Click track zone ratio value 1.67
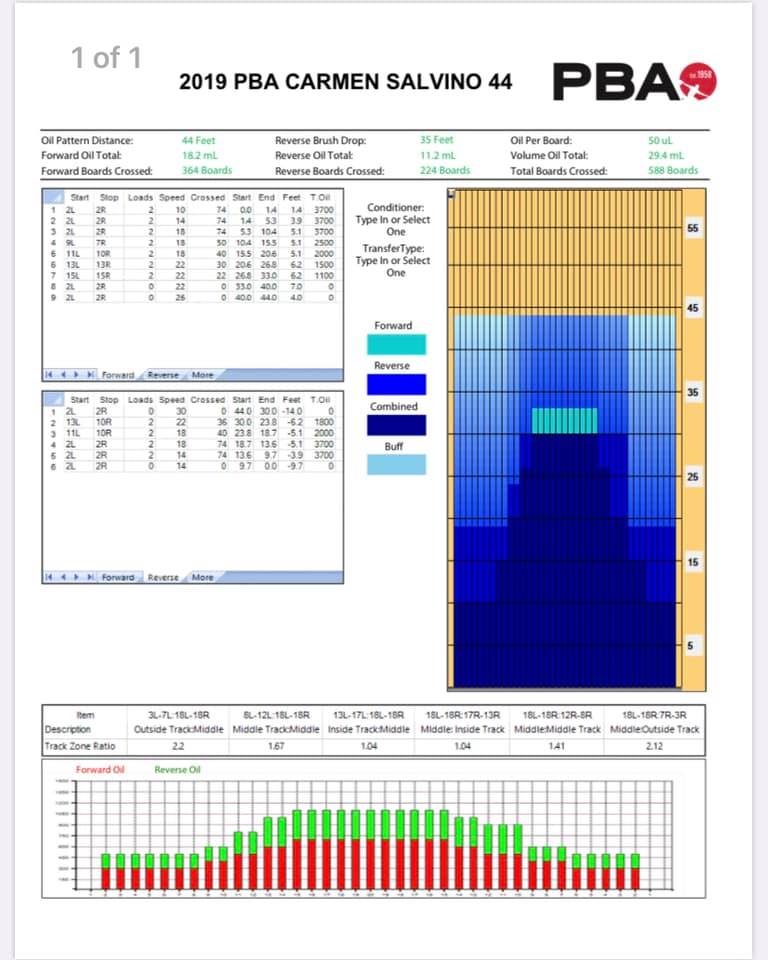Viewport: 768px width, 960px height. 276,746
